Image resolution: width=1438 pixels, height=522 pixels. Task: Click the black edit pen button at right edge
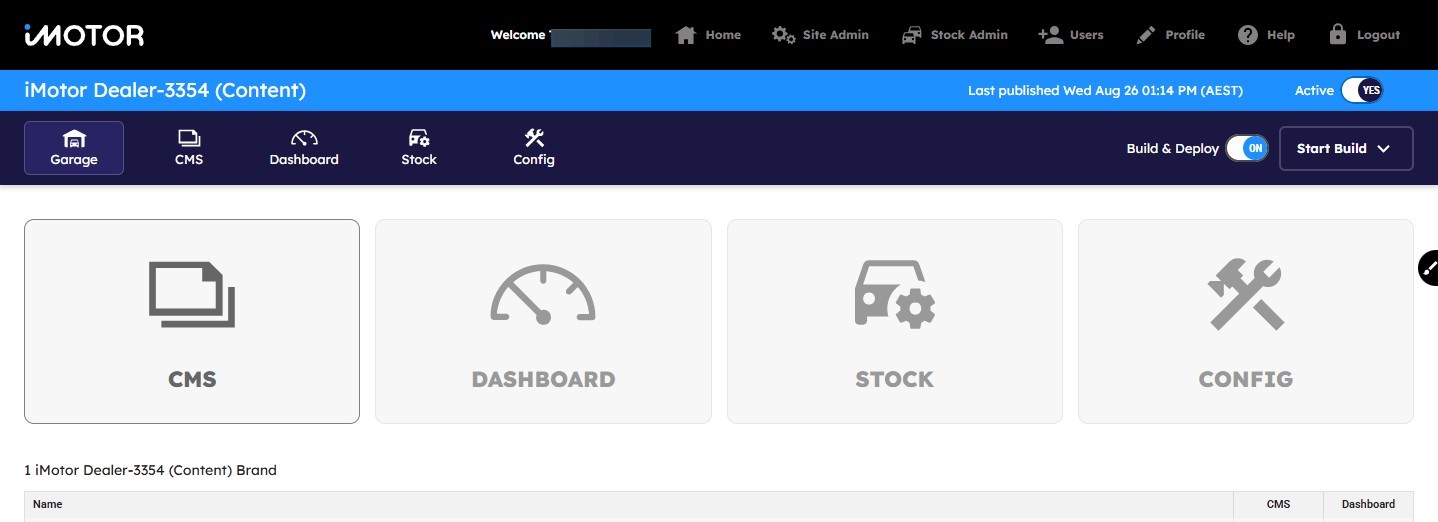point(1430,268)
